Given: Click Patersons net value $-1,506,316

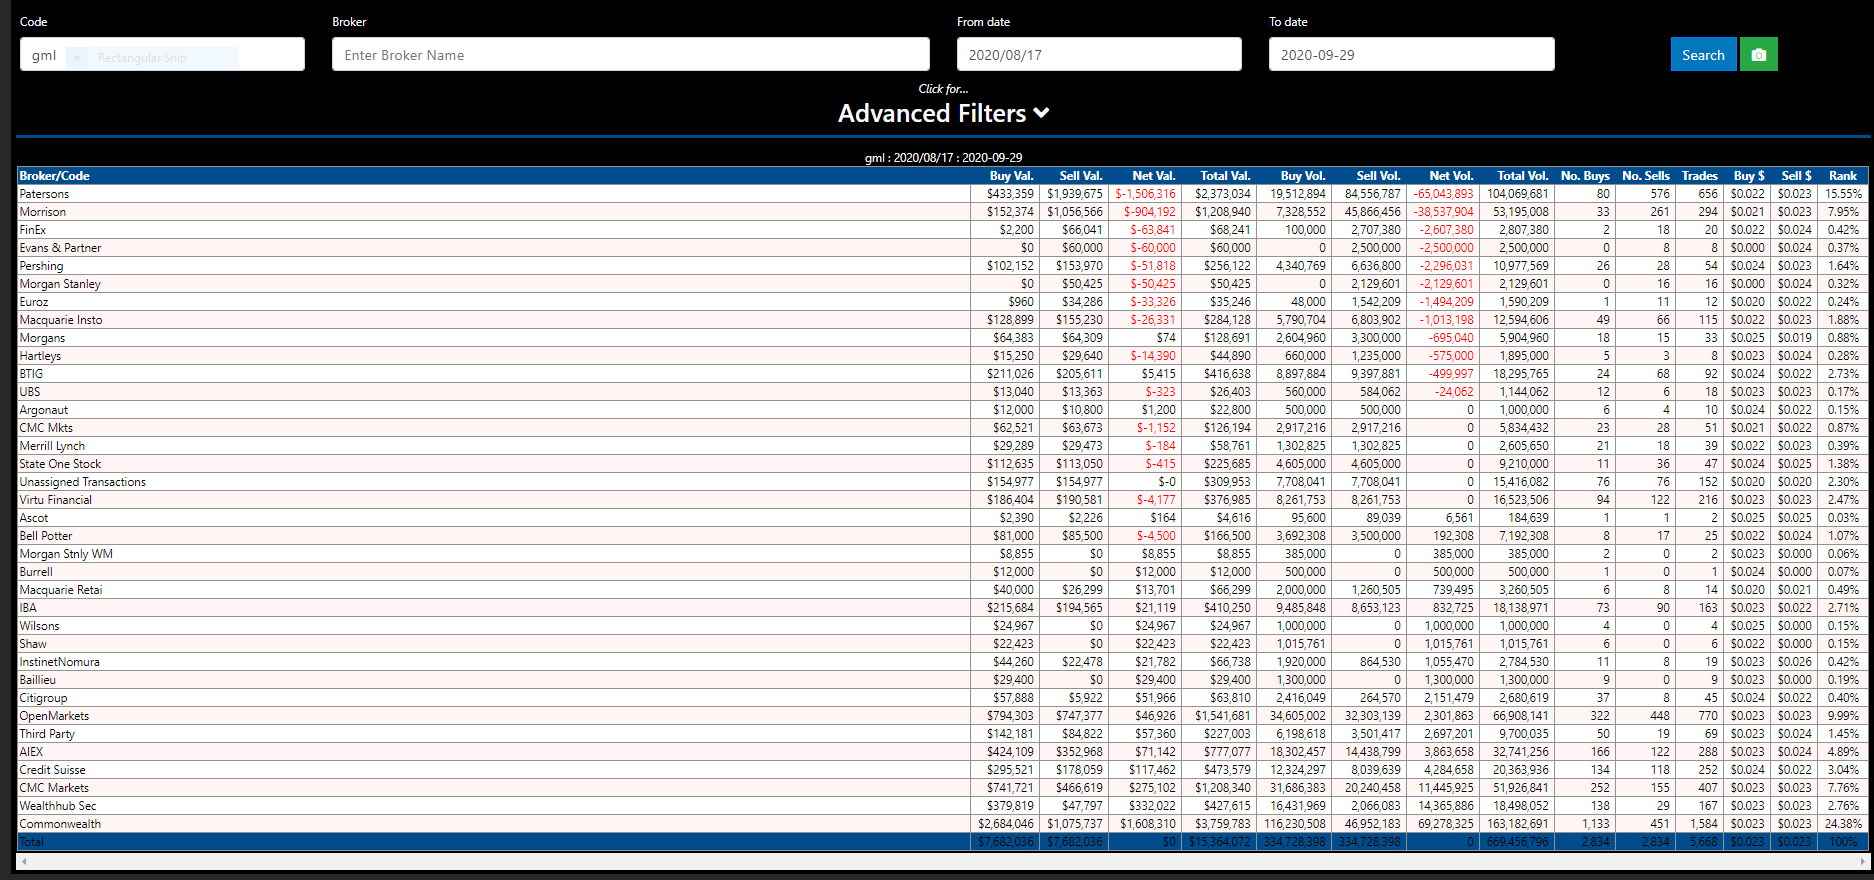Looking at the screenshot, I should coord(1146,194).
